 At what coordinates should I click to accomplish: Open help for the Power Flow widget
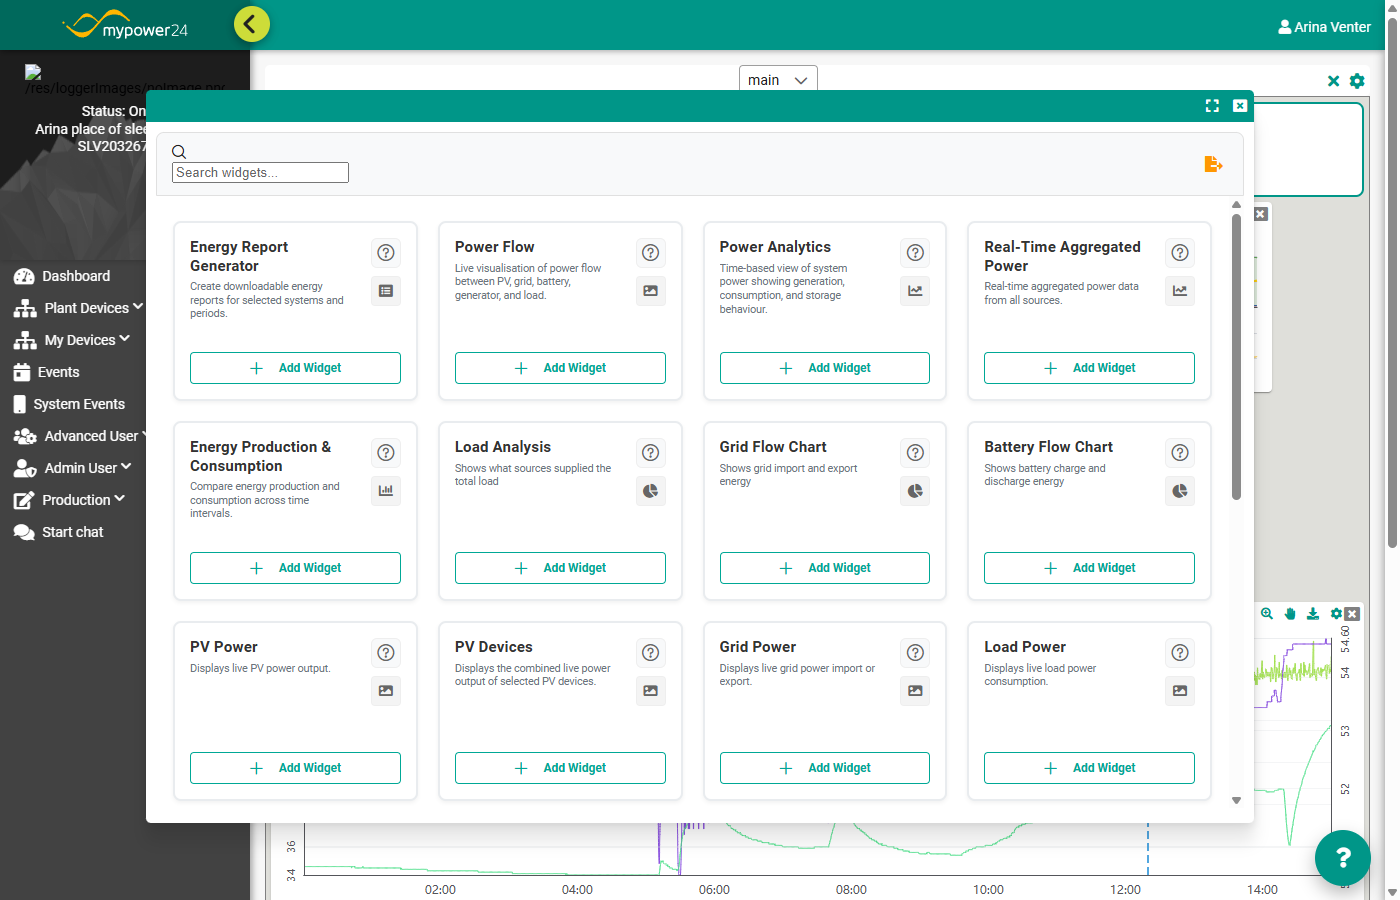click(x=651, y=253)
